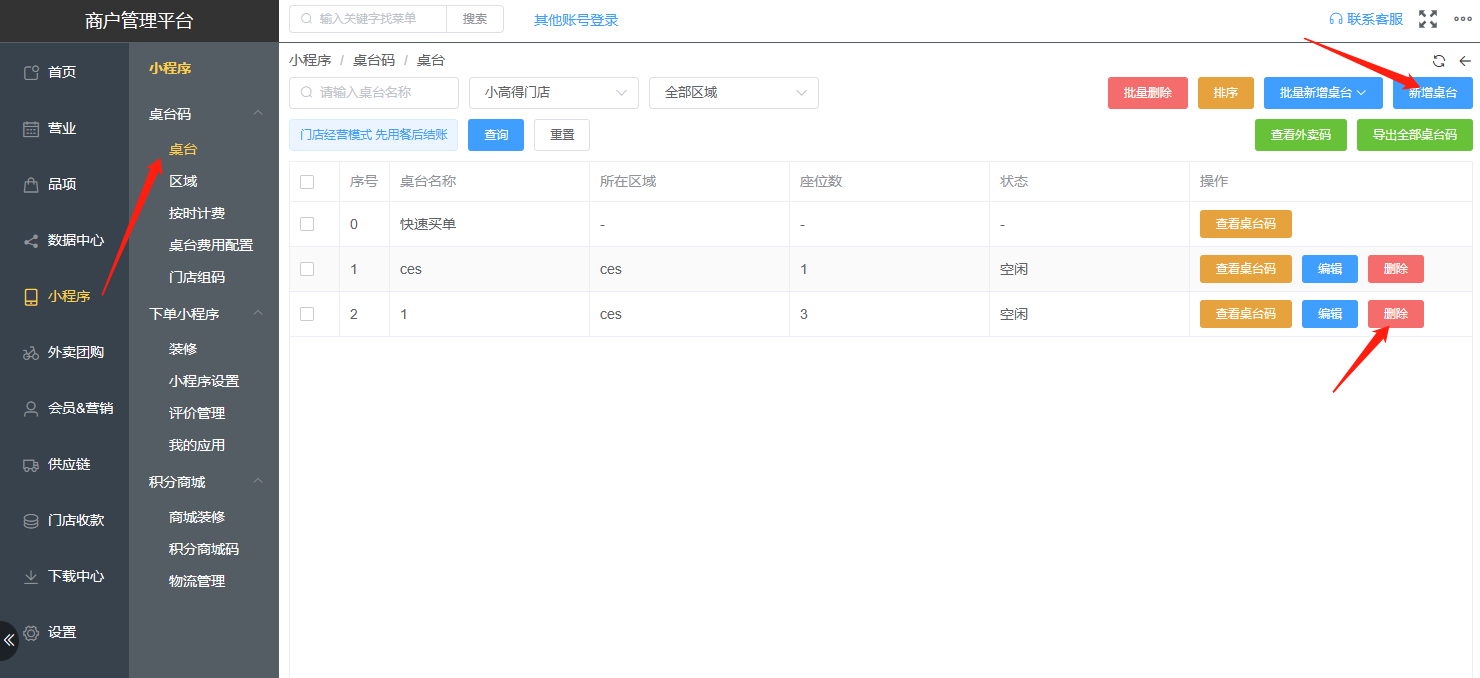The image size is (1480, 678).
Task: Click the 联系客服 headset icon
Action: click(x=1336, y=19)
